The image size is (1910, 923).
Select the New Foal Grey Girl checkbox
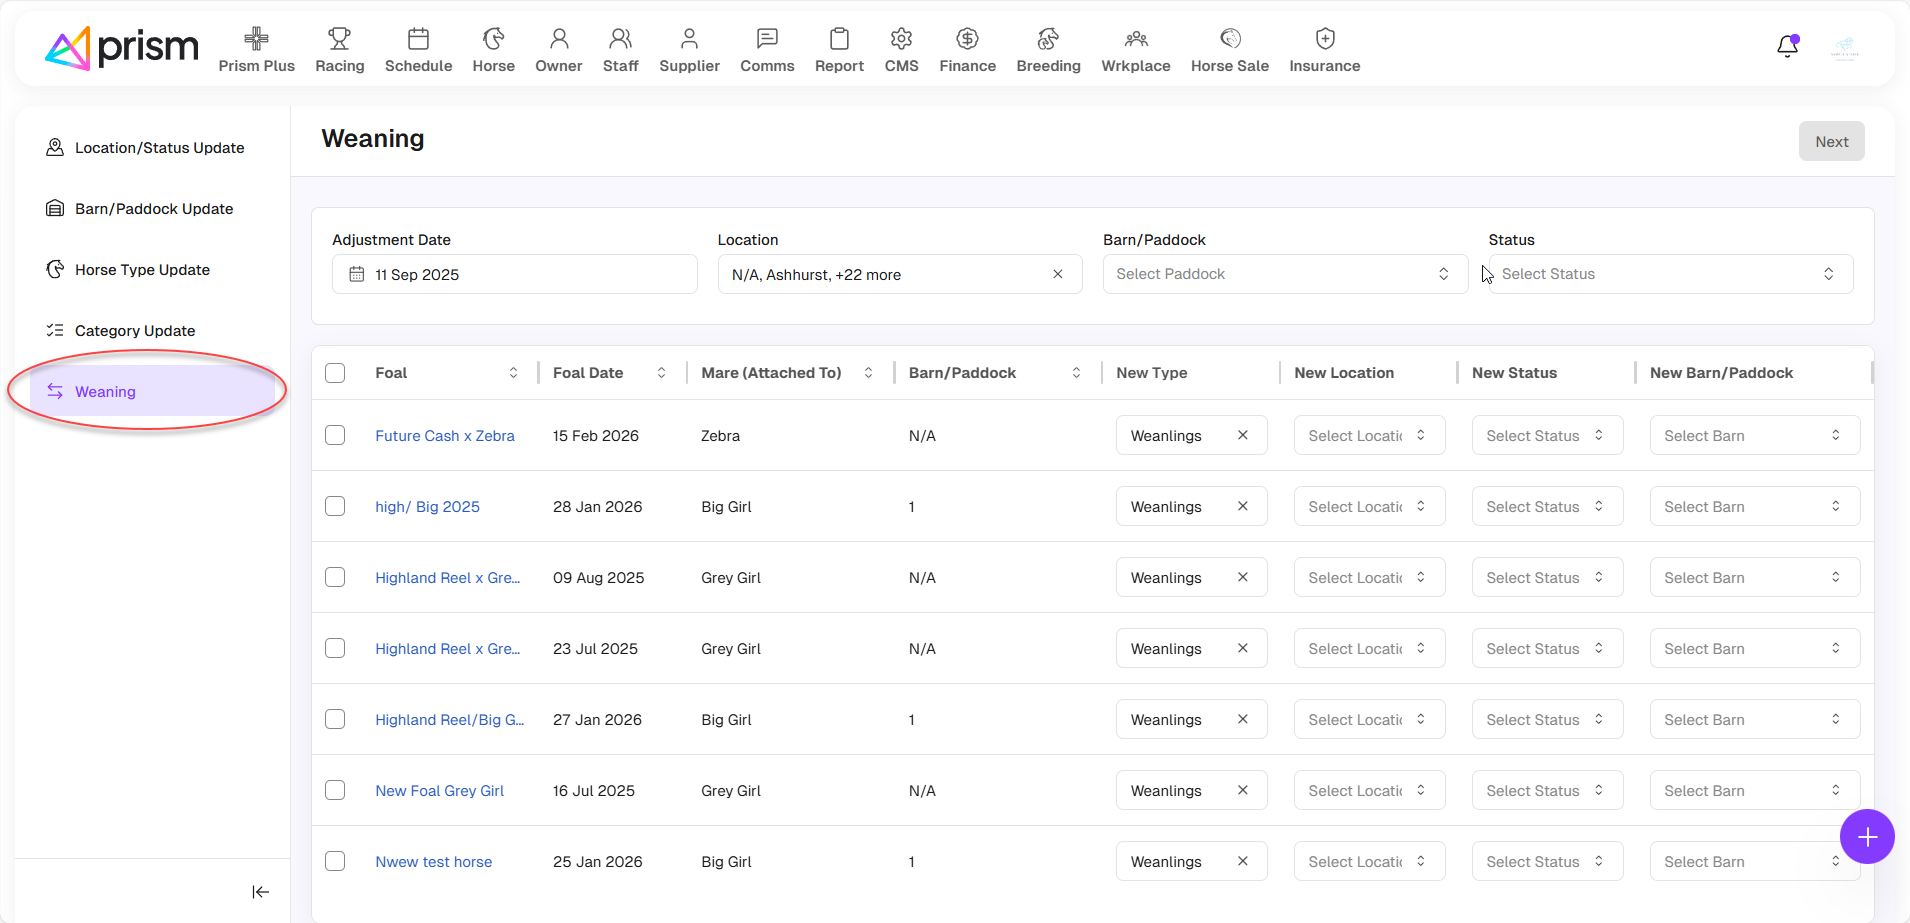tap(335, 790)
